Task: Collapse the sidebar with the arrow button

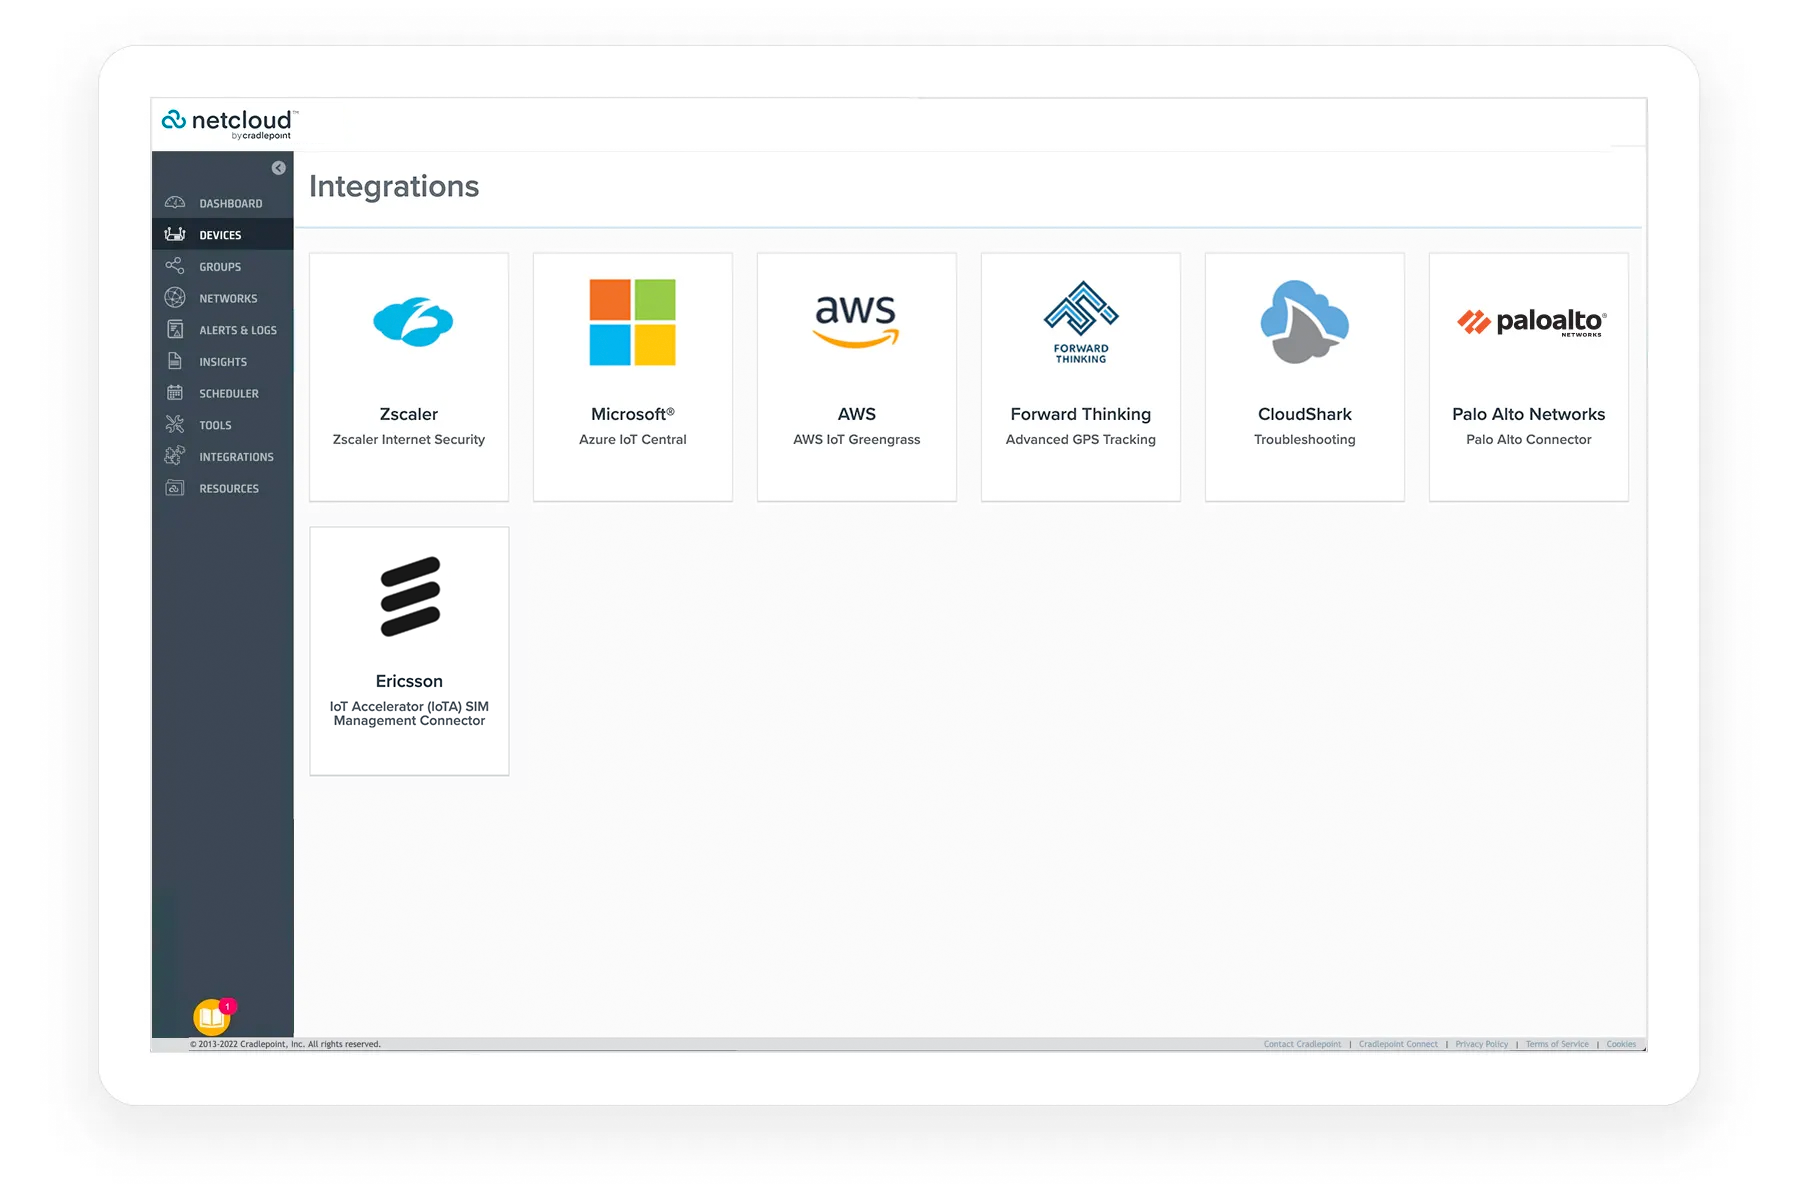Action: click(x=279, y=168)
